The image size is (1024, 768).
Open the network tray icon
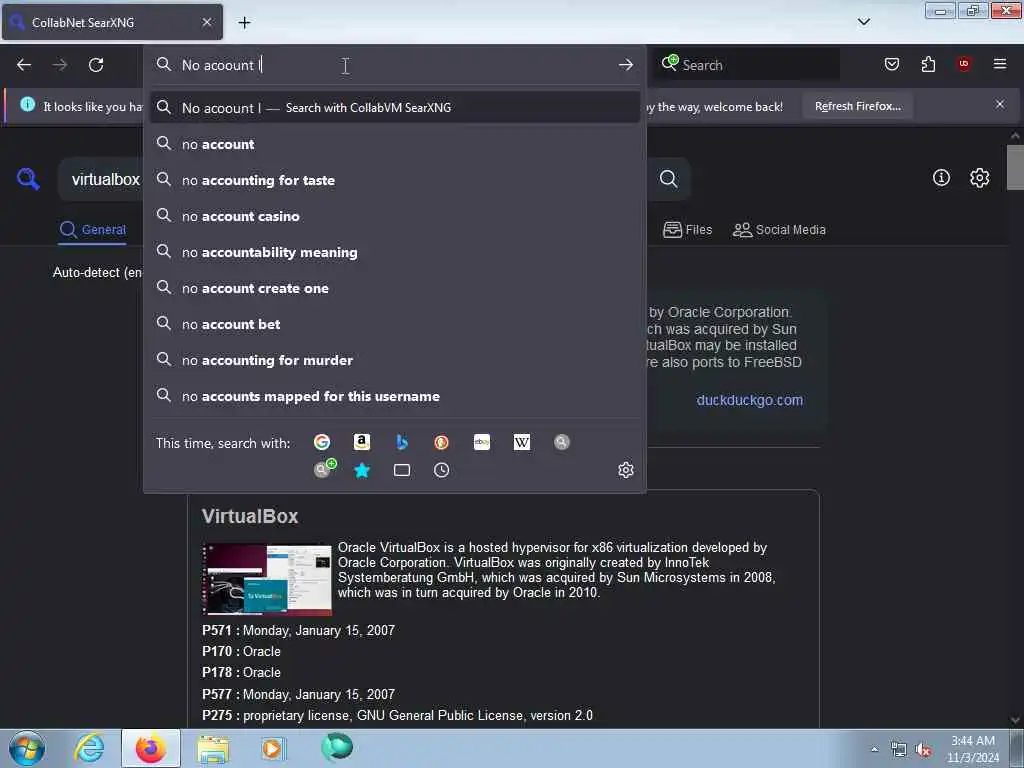pos(899,750)
